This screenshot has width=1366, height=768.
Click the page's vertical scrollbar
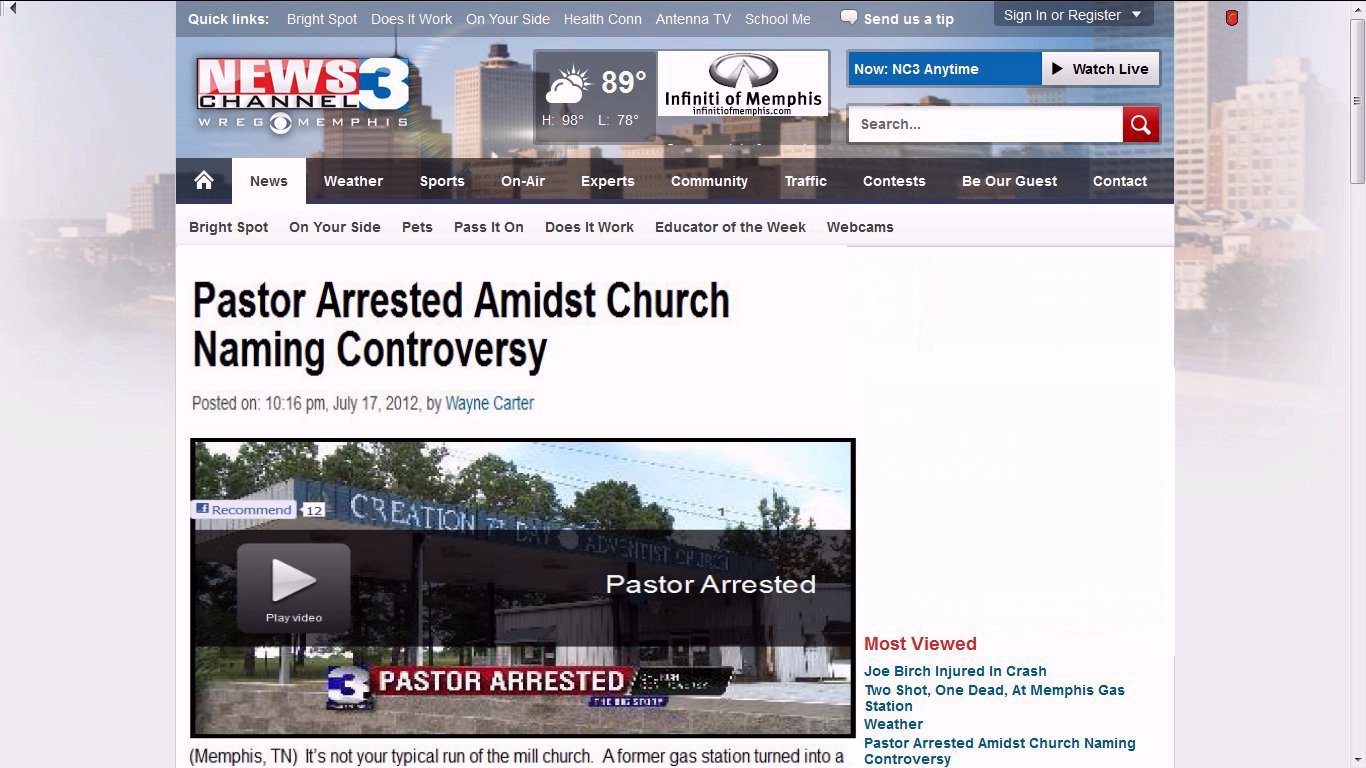pos(1357,384)
